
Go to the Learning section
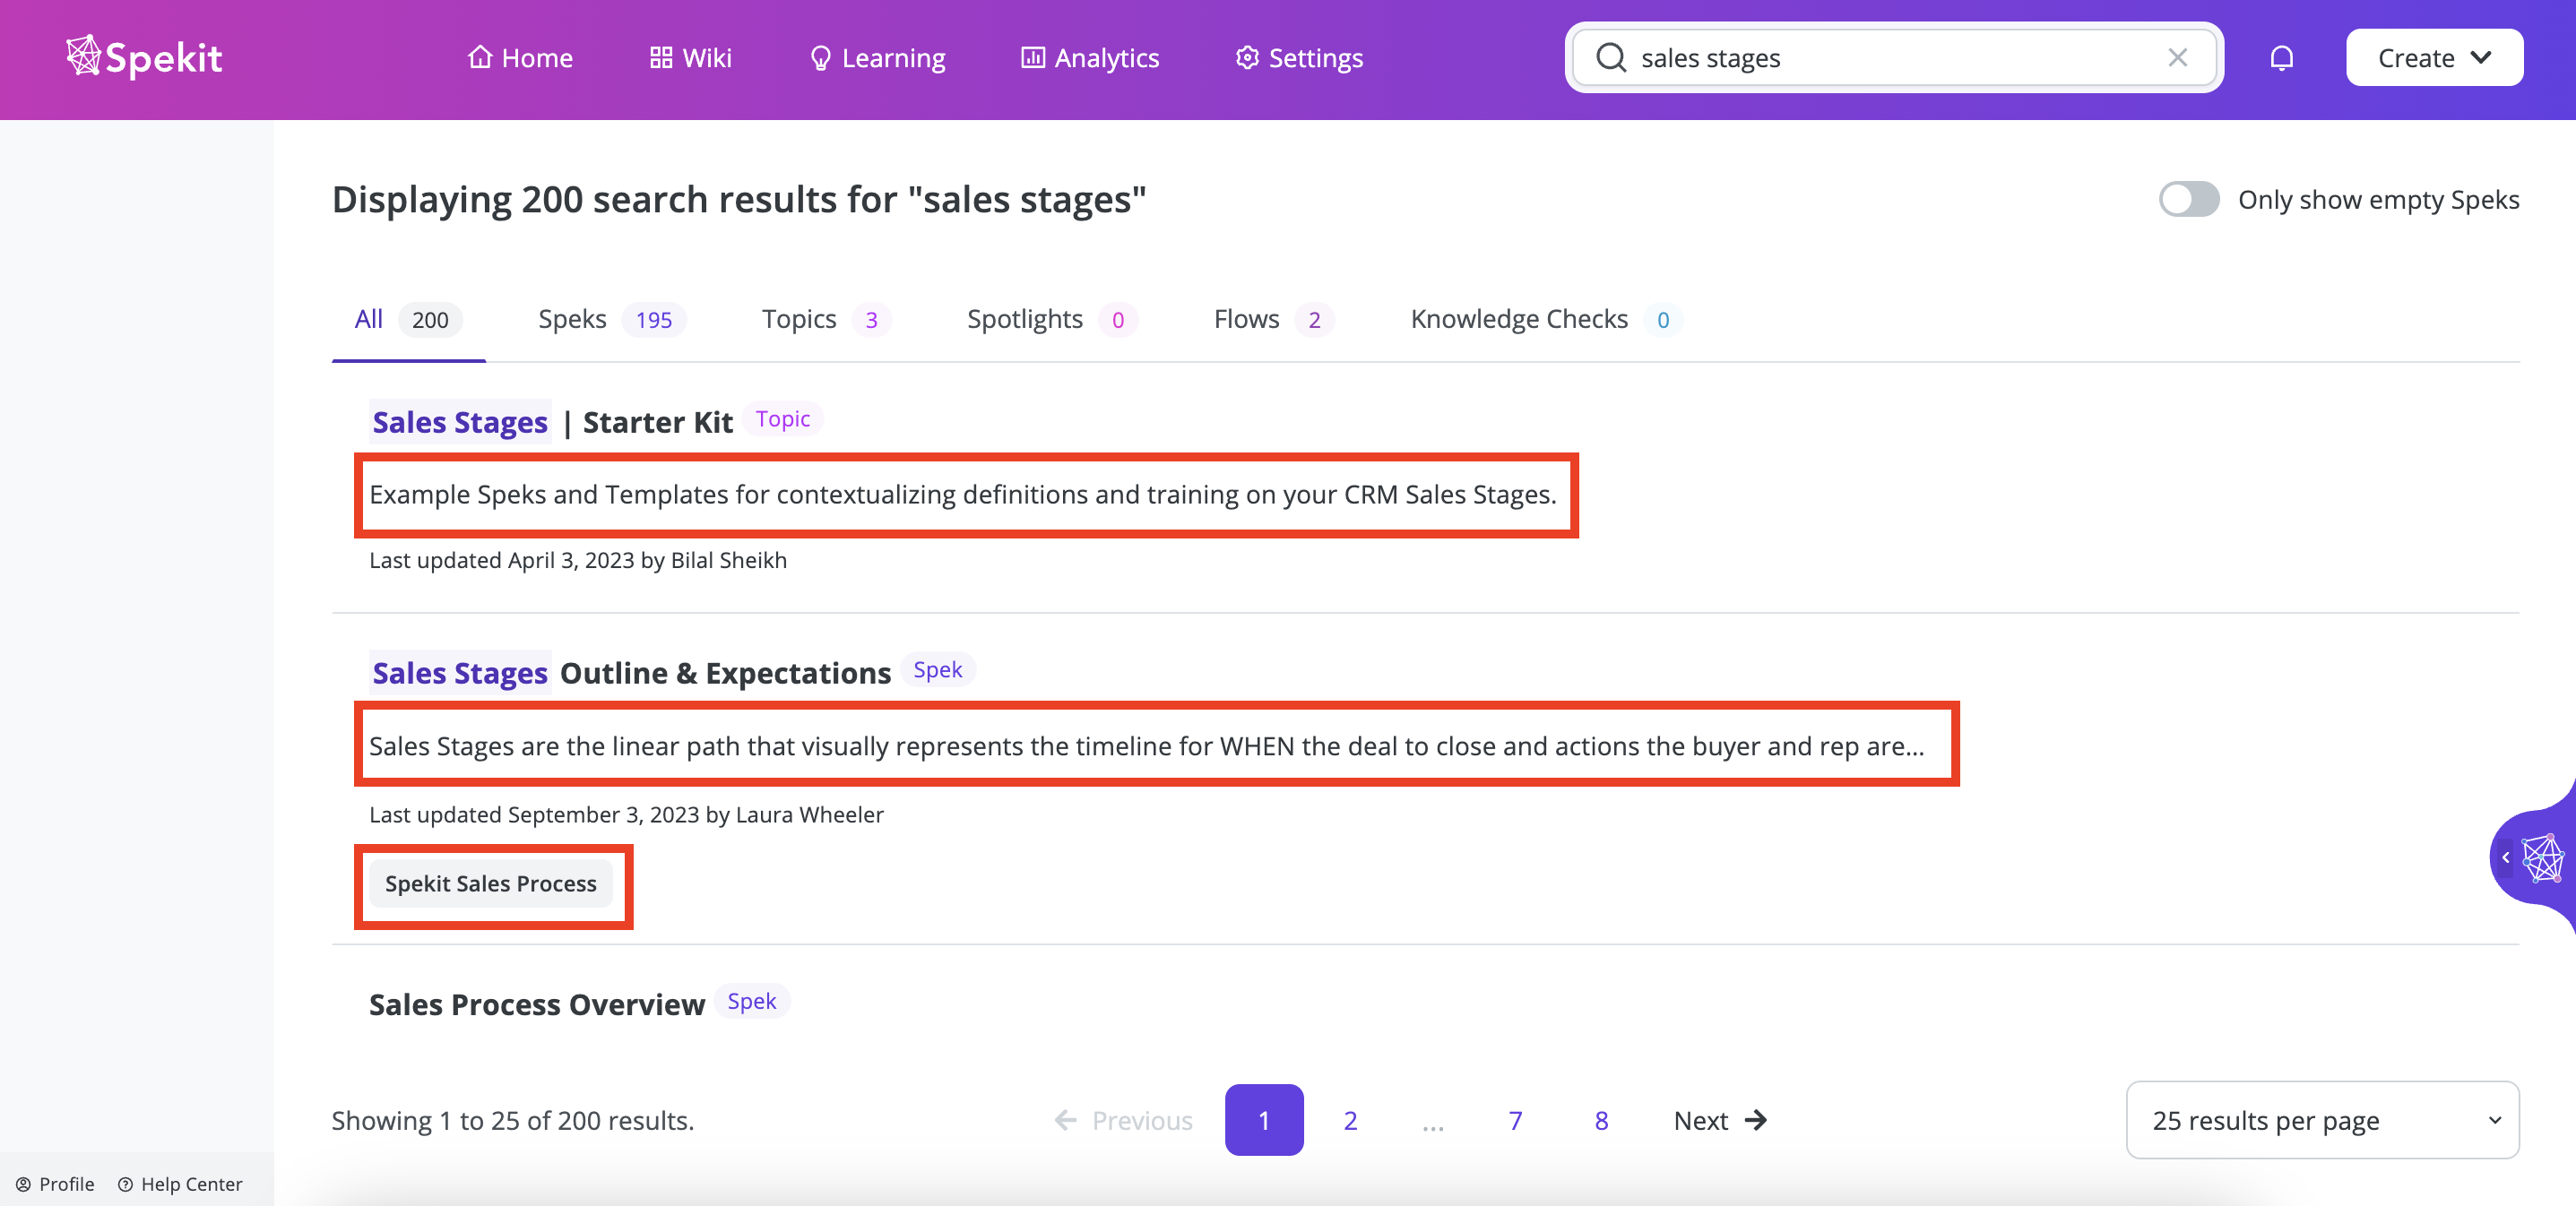click(x=877, y=58)
